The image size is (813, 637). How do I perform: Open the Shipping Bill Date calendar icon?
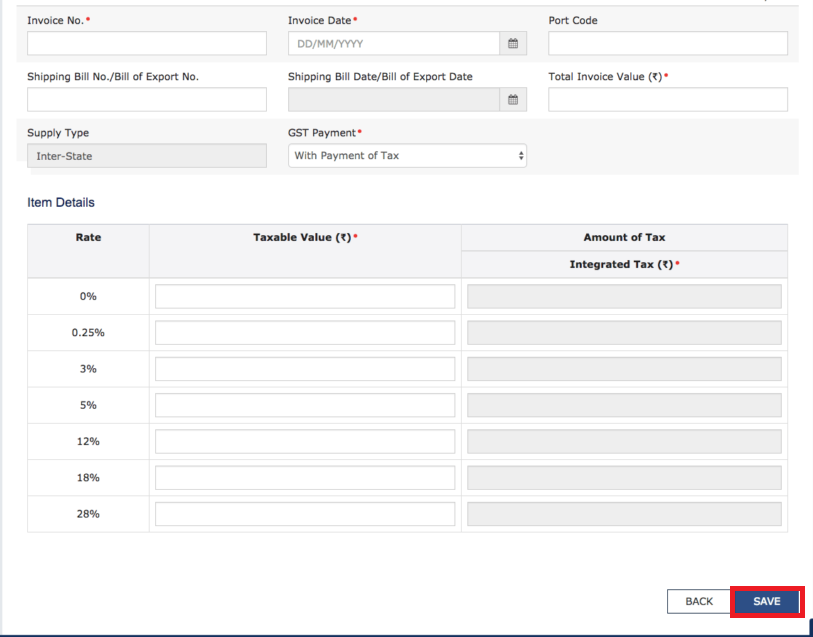pos(513,100)
